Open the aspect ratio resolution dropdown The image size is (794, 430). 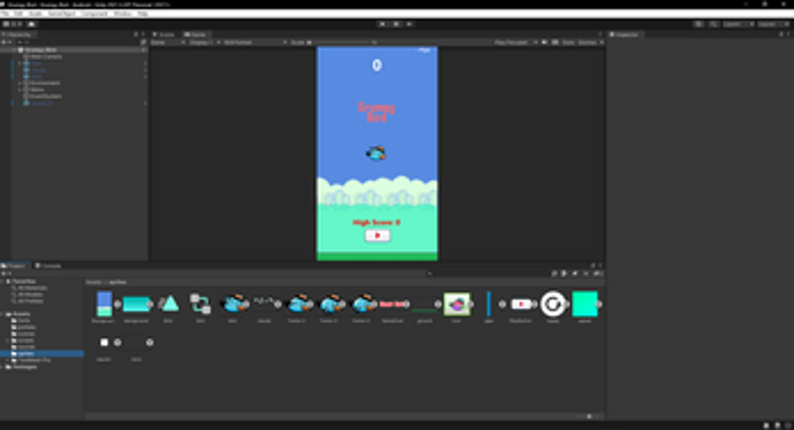[255, 43]
